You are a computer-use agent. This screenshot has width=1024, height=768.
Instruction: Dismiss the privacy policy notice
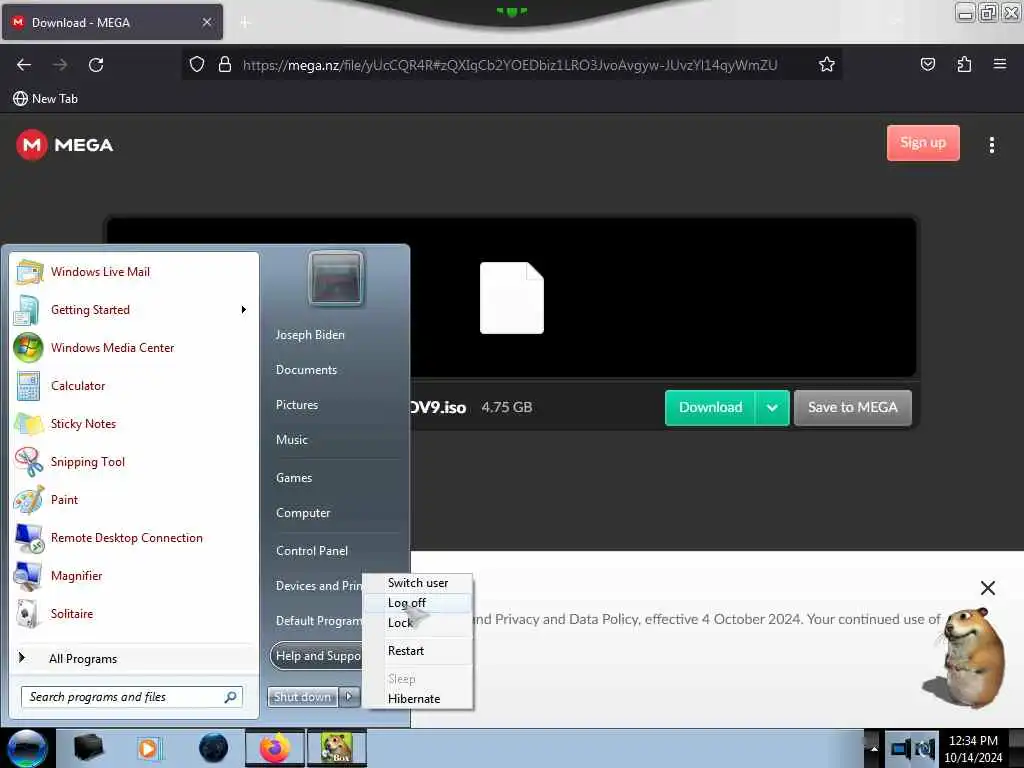pyautogui.click(x=987, y=588)
